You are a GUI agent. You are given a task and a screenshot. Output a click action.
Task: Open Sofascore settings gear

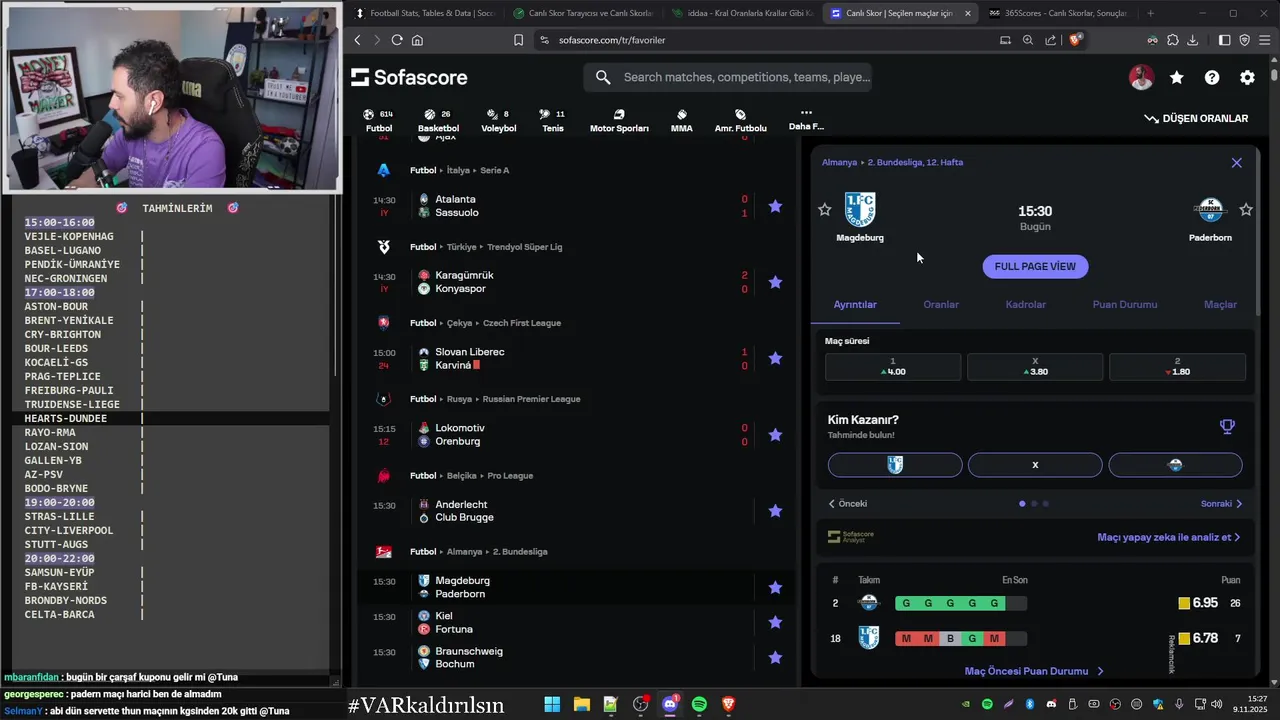(1247, 77)
